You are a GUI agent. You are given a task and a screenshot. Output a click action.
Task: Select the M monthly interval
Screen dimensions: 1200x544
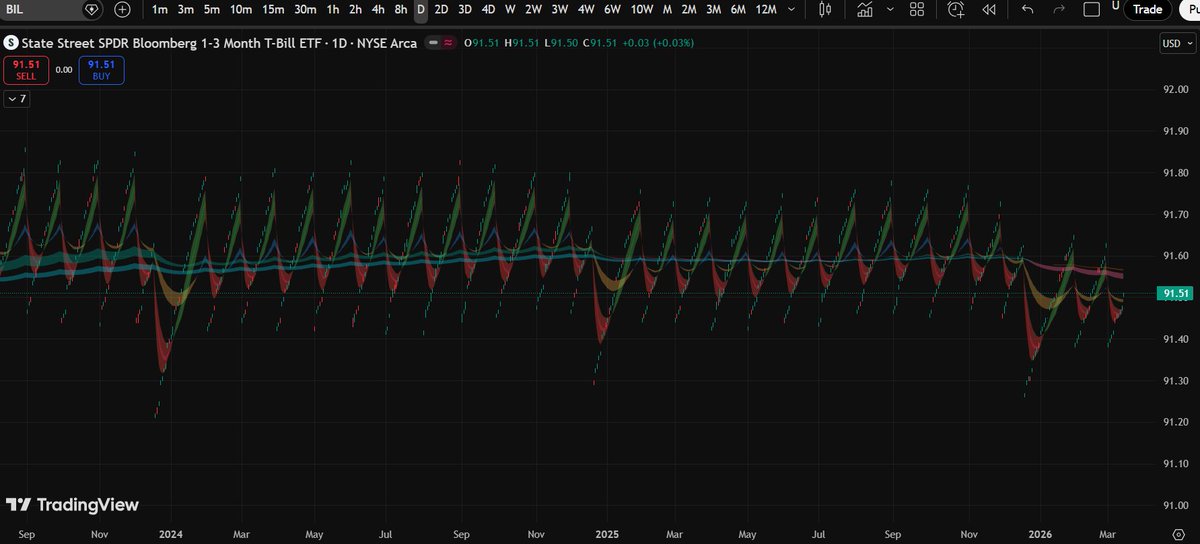pos(667,9)
